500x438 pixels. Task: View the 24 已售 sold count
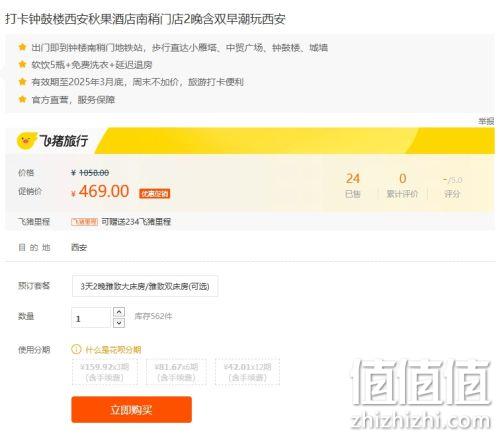point(353,185)
